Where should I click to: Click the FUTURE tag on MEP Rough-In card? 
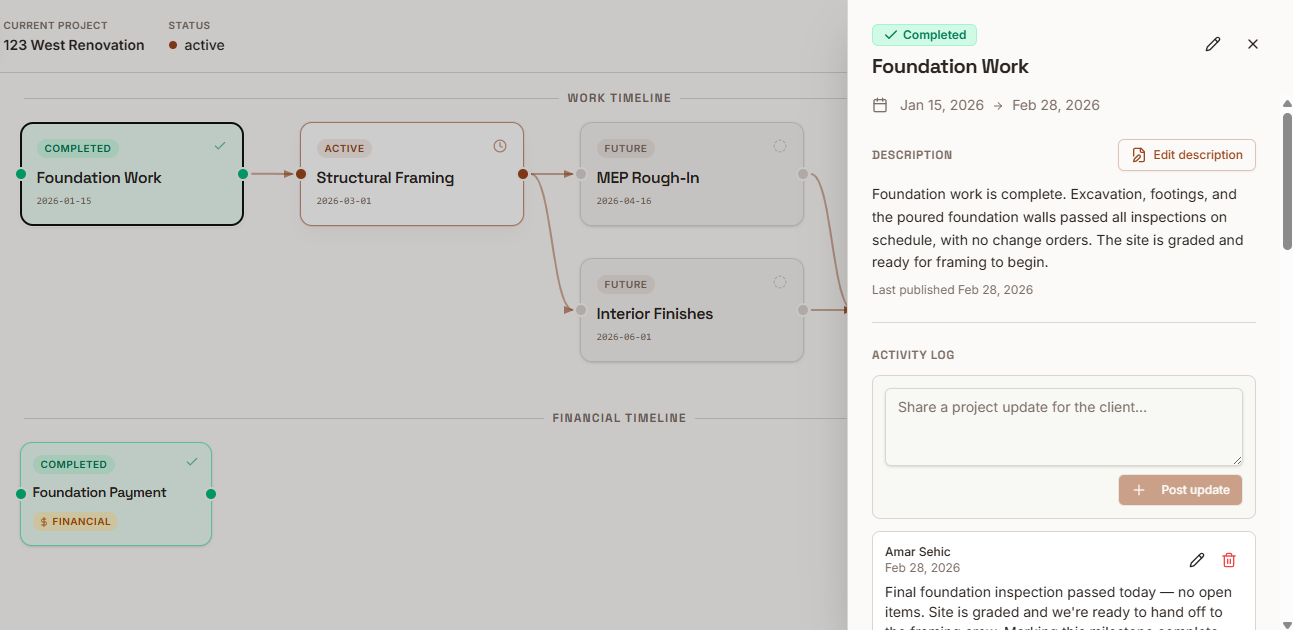click(626, 148)
